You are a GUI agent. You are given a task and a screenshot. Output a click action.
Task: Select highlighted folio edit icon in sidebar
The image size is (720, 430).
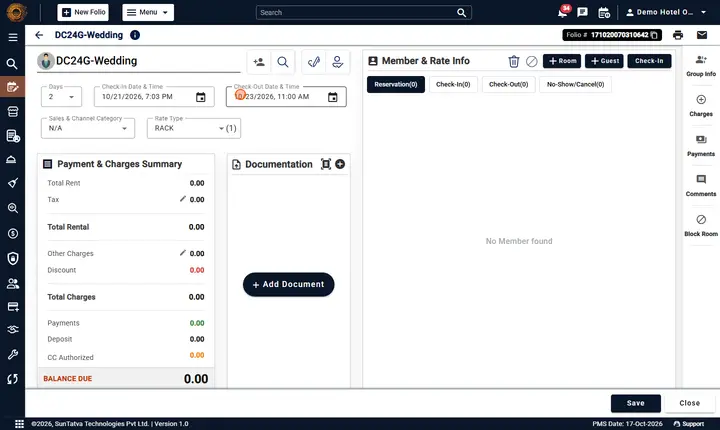tap(12, 87)
